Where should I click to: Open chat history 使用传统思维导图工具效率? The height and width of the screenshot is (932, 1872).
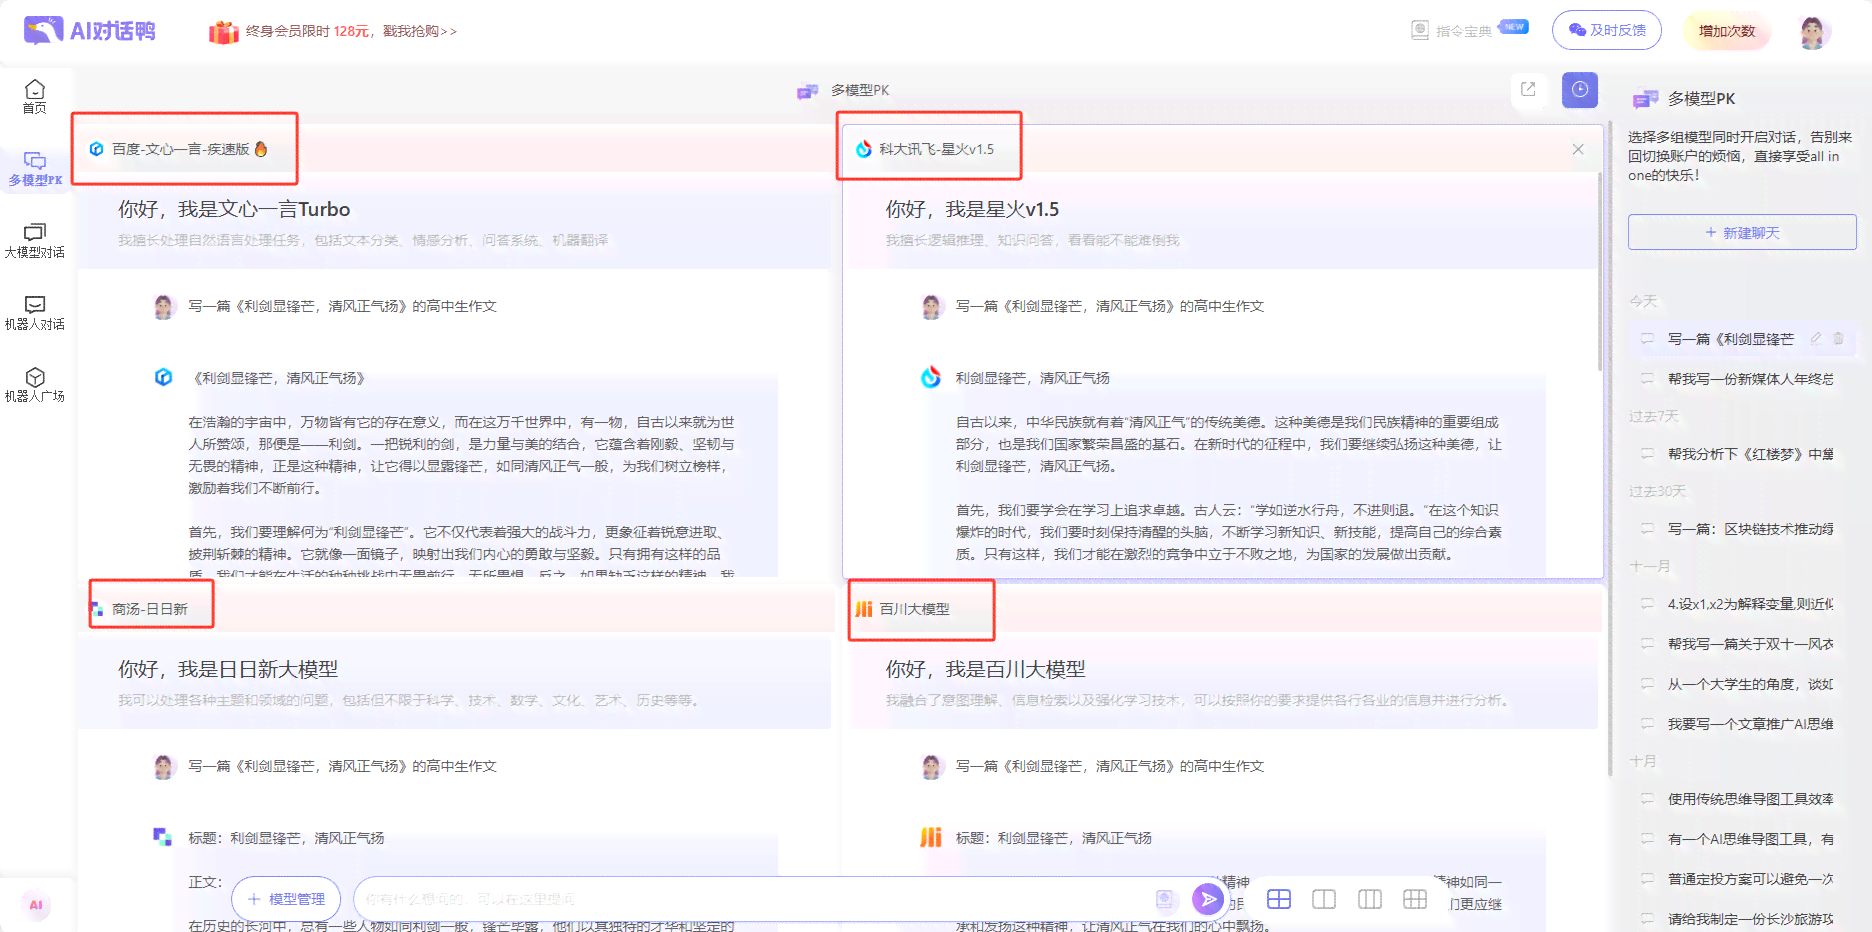[1742, 799]
